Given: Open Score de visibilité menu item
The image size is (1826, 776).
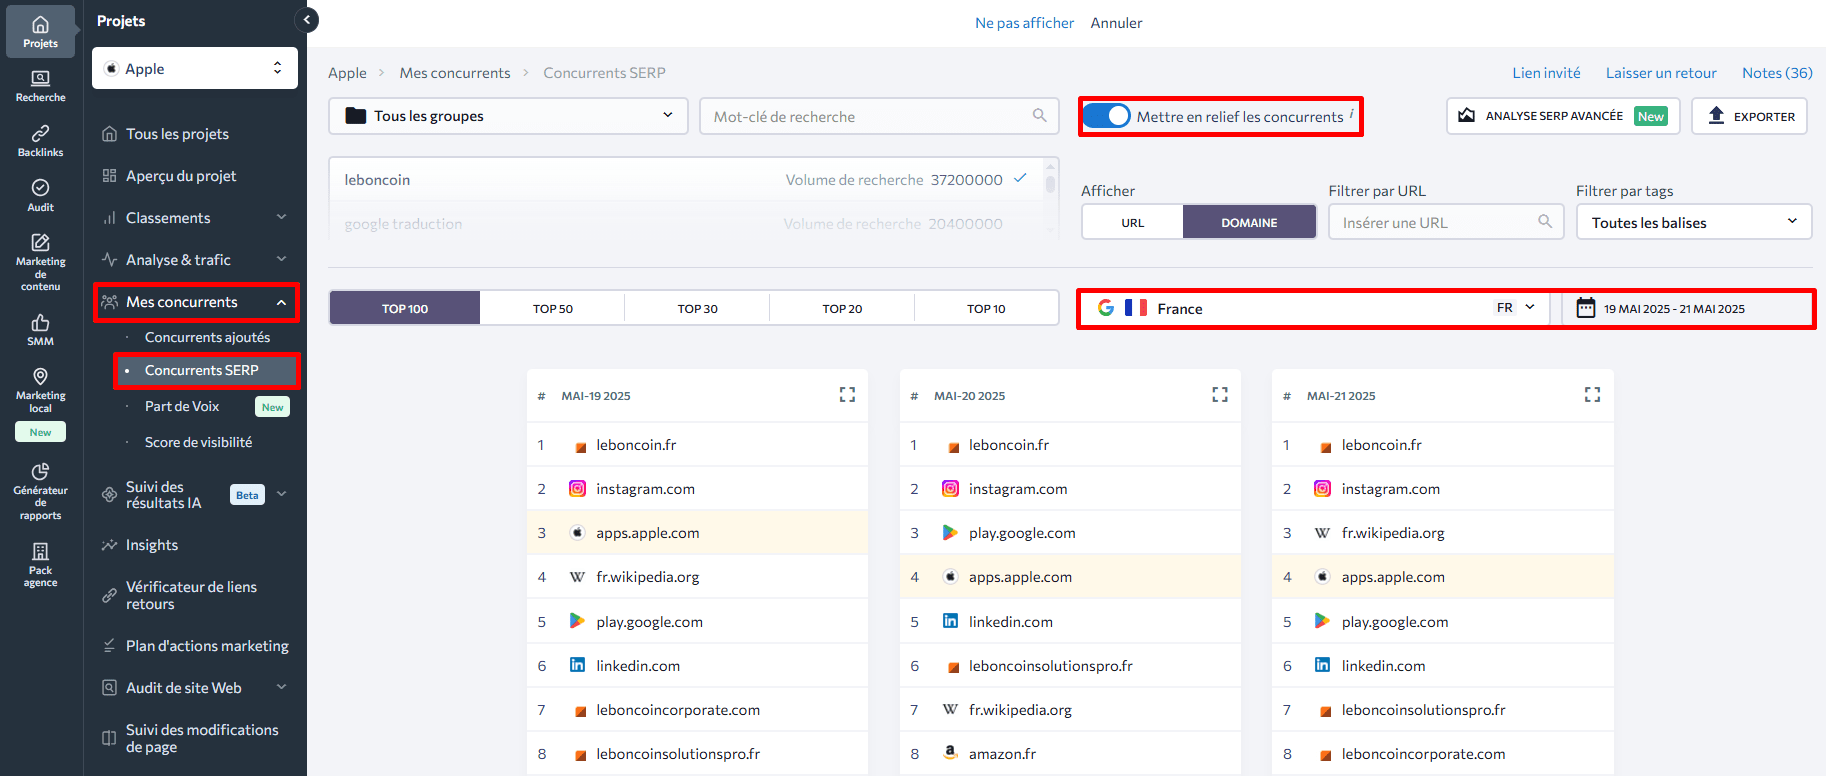Looking at the screenshot, I should [198, 442].
